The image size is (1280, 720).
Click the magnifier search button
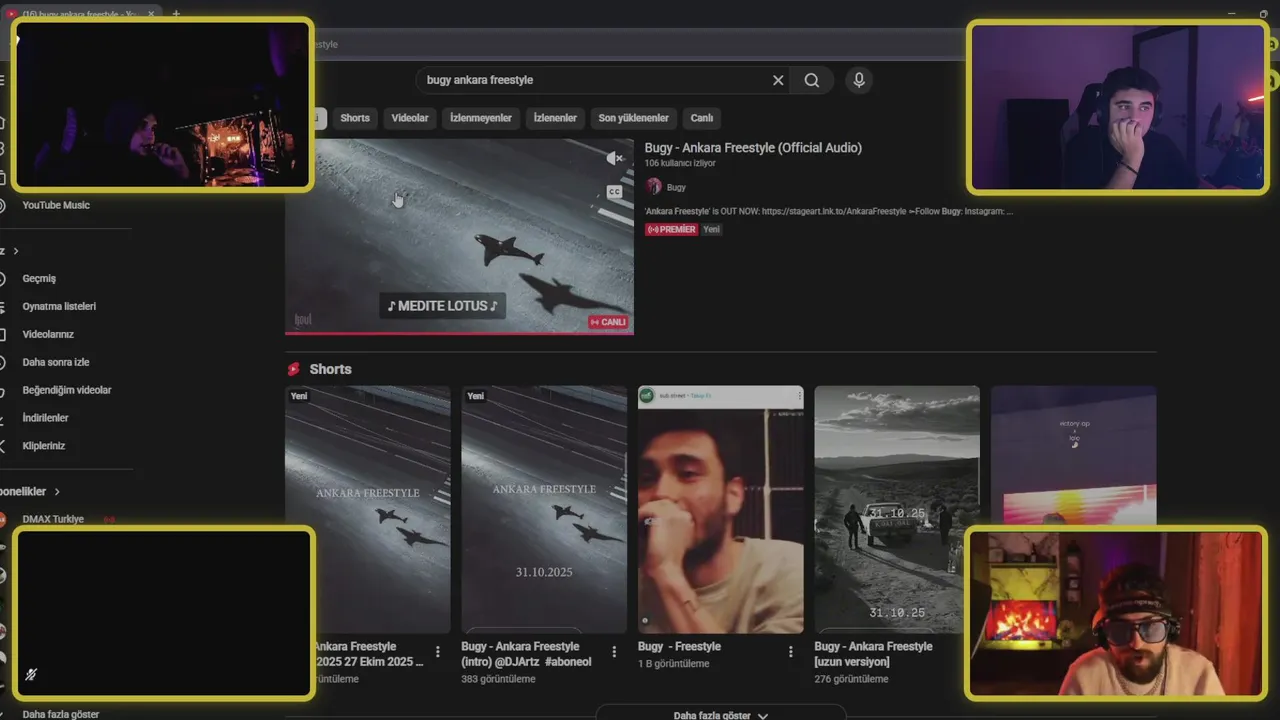pyautogui.click(x=812, y=80)
